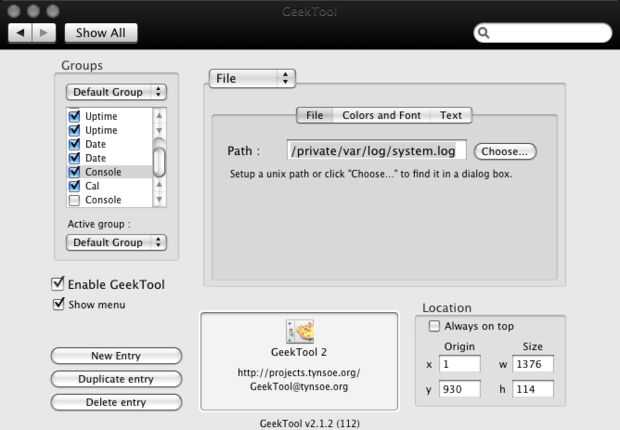Switch to the Text tab
The image size is (620, 430).
click(451, 115)
